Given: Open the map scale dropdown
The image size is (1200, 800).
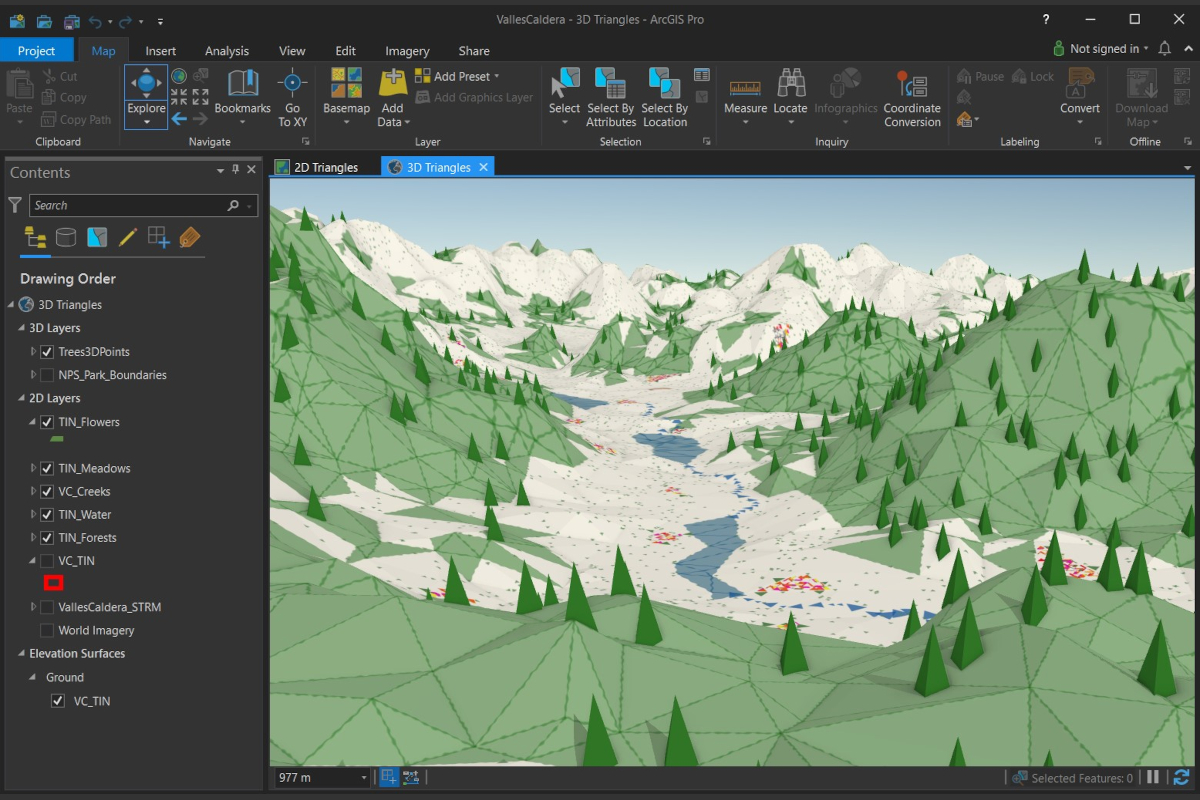Looking at the screenshot, I should pos(363,778).
